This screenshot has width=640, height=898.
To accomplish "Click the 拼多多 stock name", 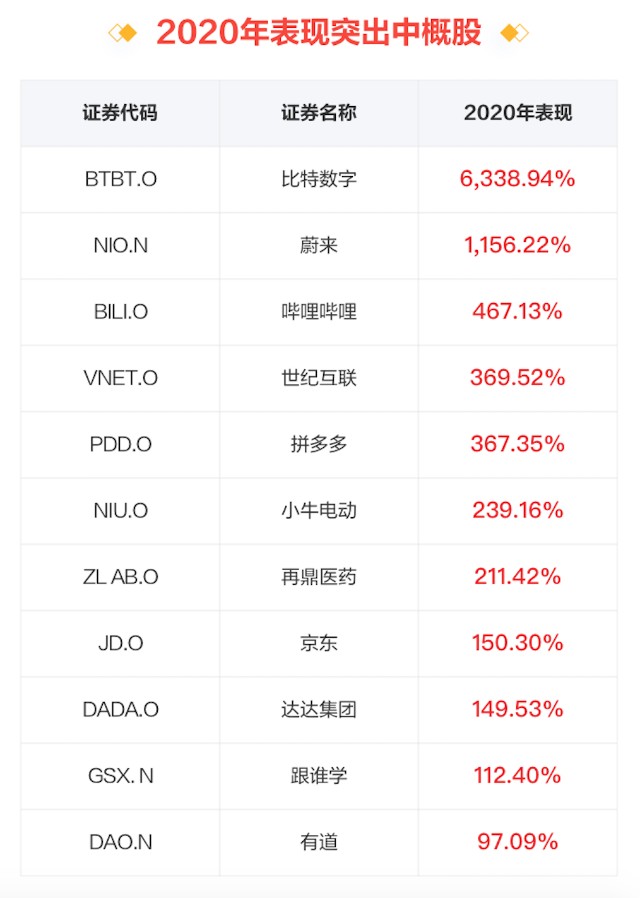I will 319,444.
